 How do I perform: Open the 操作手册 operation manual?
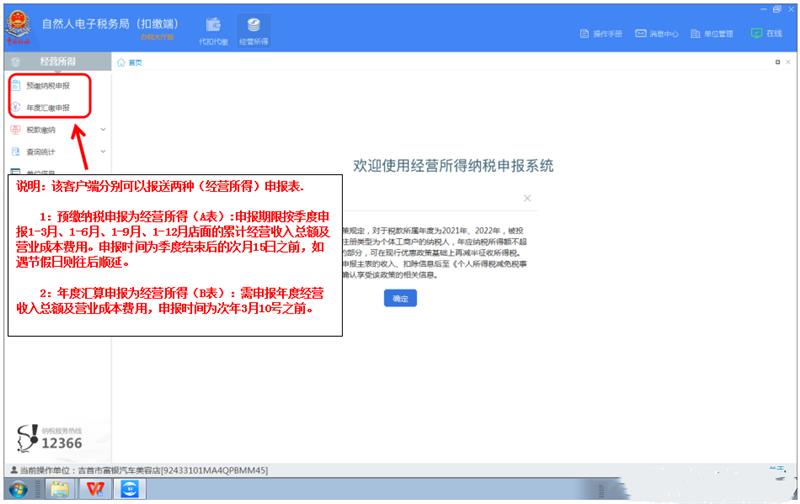click(601, 34)
